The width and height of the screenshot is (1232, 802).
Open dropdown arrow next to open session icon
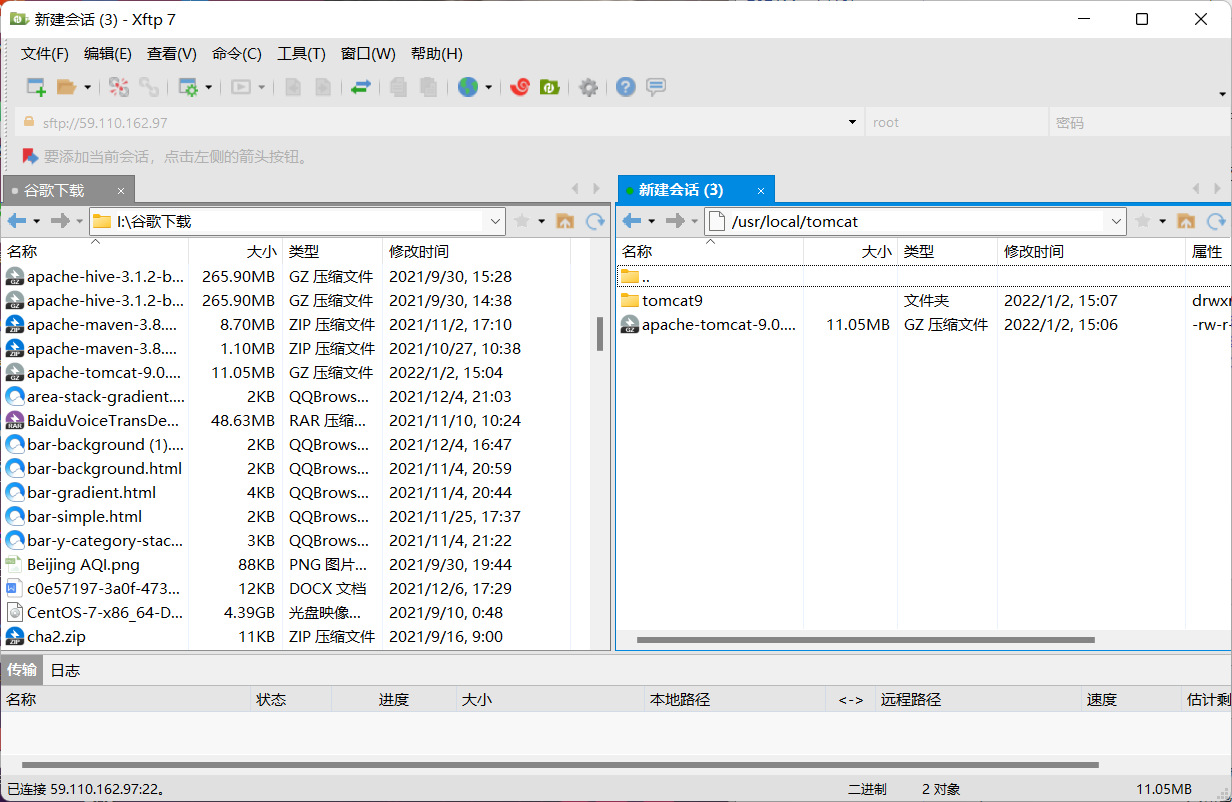click(87, 87)
